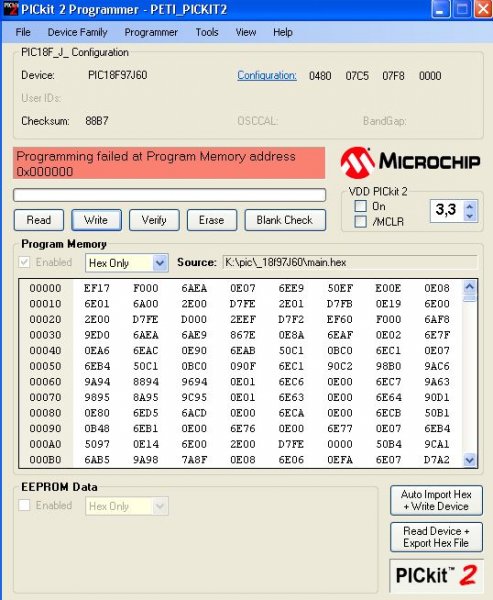Toggle the /MCLR checkbox
The width and height of the screenshot is (493, 600).
tap(361, 222)
